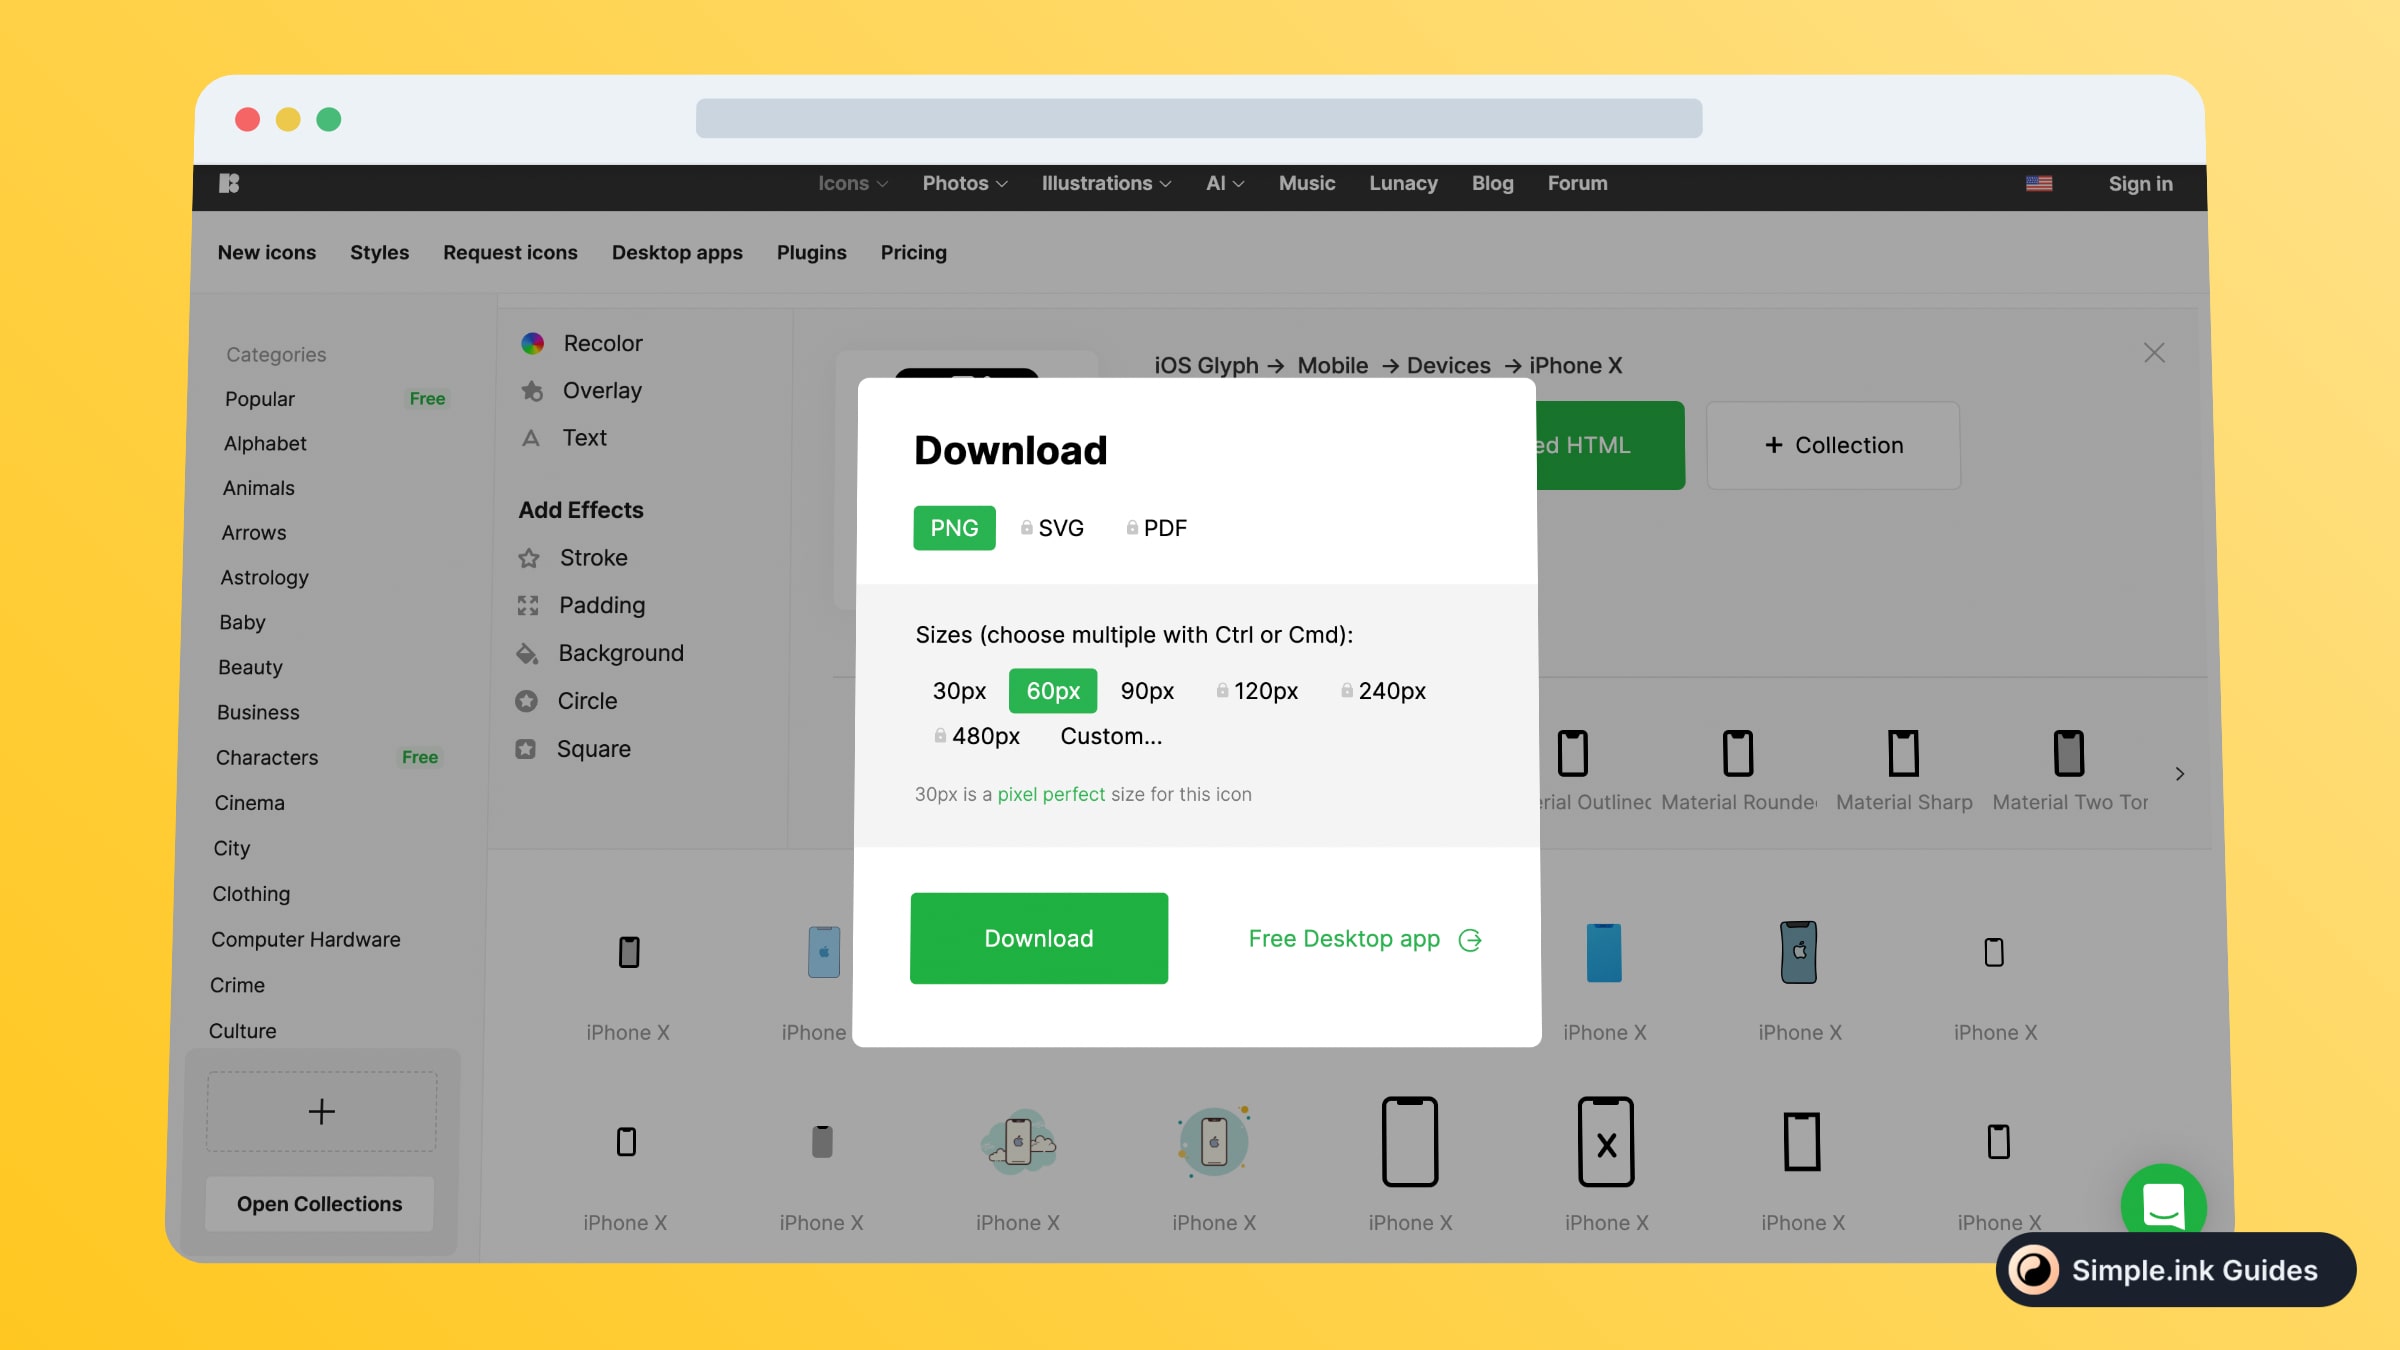Image resolution: width=2400 pixels, height=1350 pixels.
Task: Select the Overlay effect icon
Action: pos(532,391)
